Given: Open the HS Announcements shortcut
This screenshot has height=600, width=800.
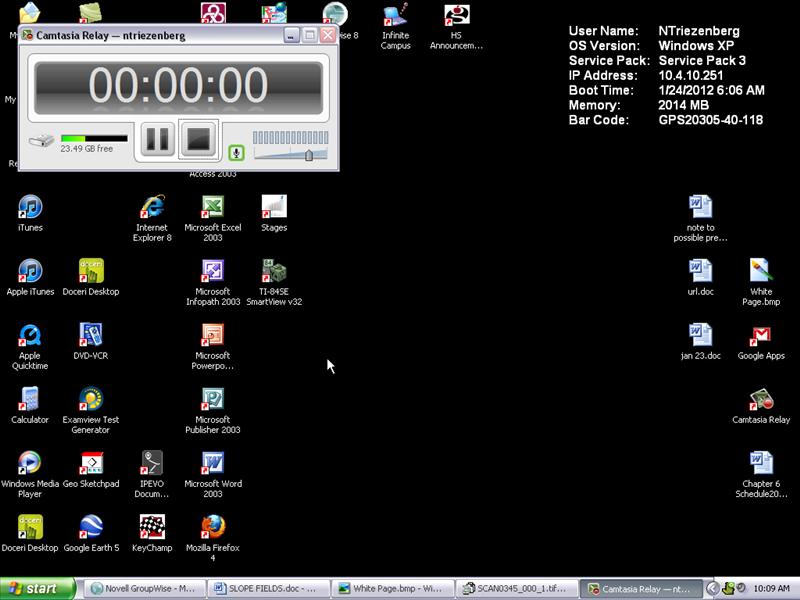Looking at the screenshot, I should [456, 26].
